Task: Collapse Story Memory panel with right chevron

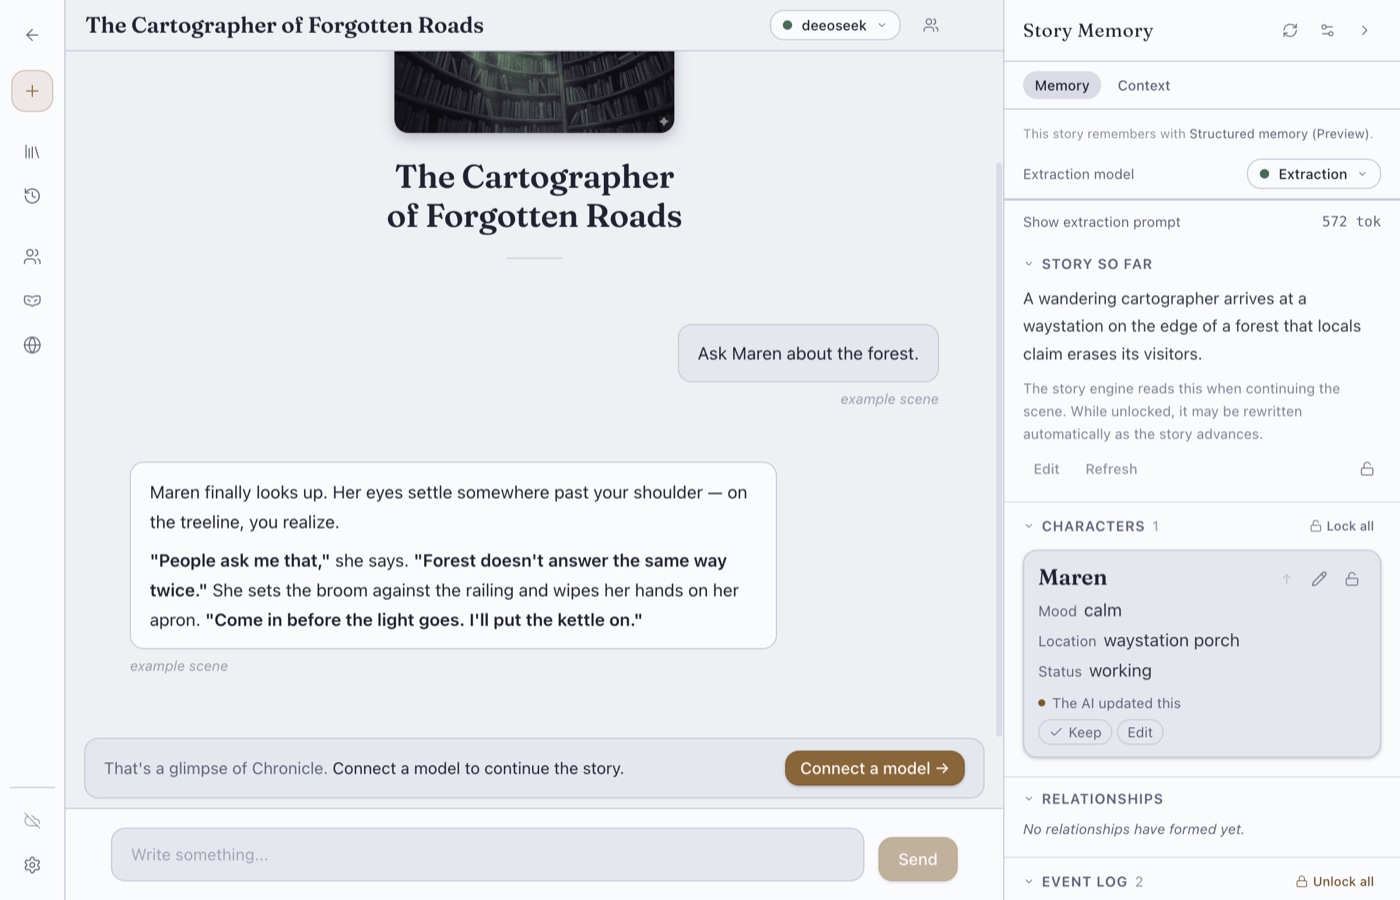Action: click(x=1365, y=30)
